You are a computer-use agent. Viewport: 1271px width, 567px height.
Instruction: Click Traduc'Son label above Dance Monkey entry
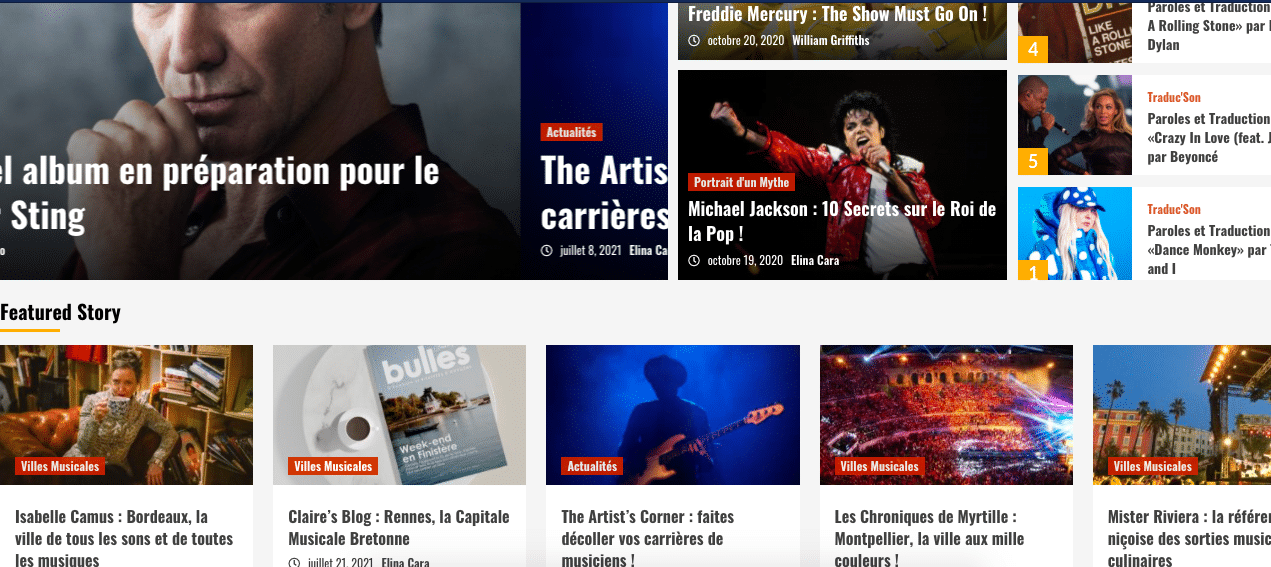click(x=1174, y=209)
